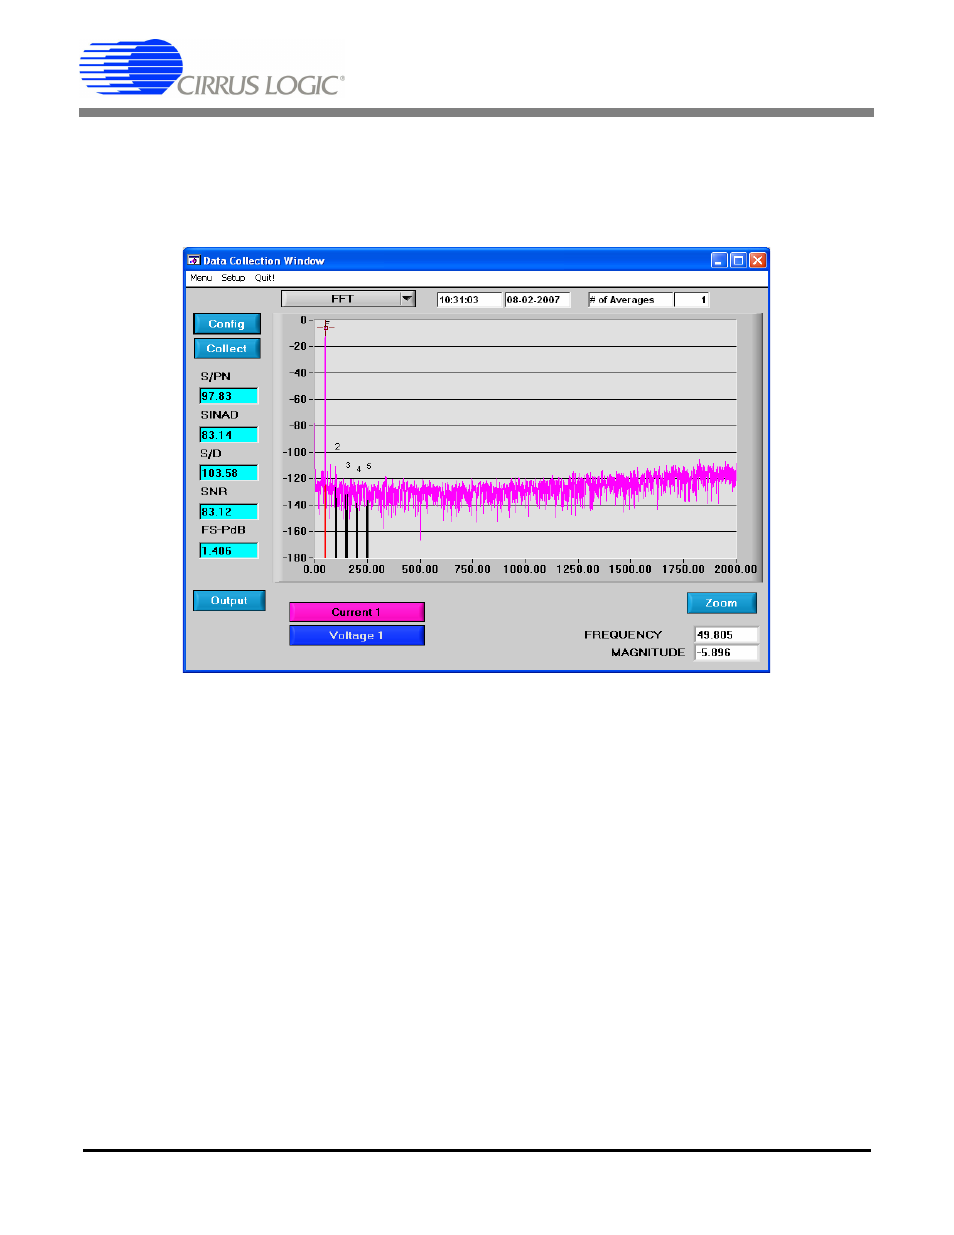Click the FS-PdB value 1.406
The image size is (954, 1235).
[229, 551]
